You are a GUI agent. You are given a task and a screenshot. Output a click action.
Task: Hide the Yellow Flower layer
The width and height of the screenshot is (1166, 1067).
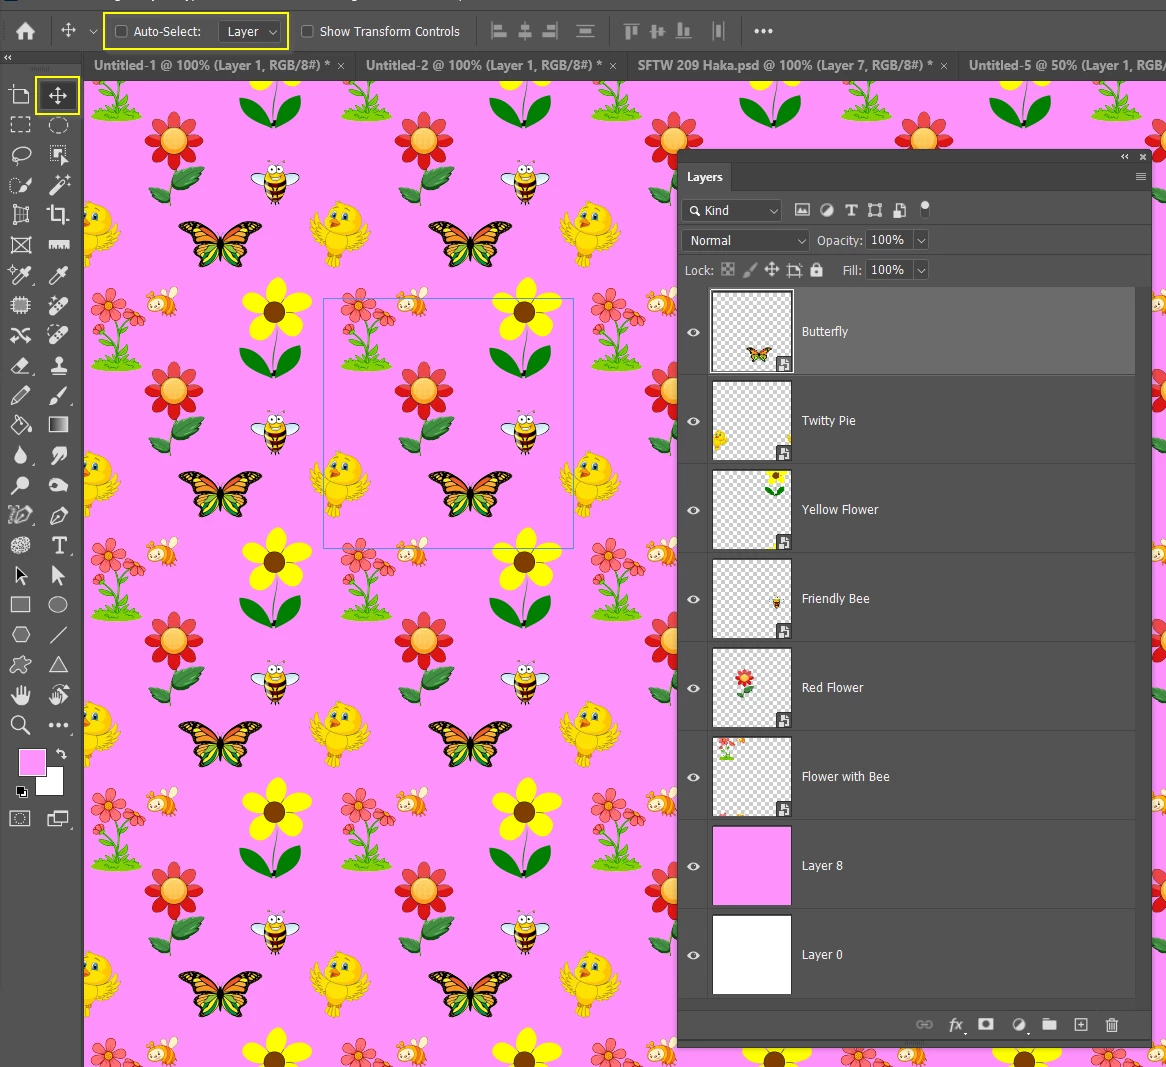tap(693, 511)
